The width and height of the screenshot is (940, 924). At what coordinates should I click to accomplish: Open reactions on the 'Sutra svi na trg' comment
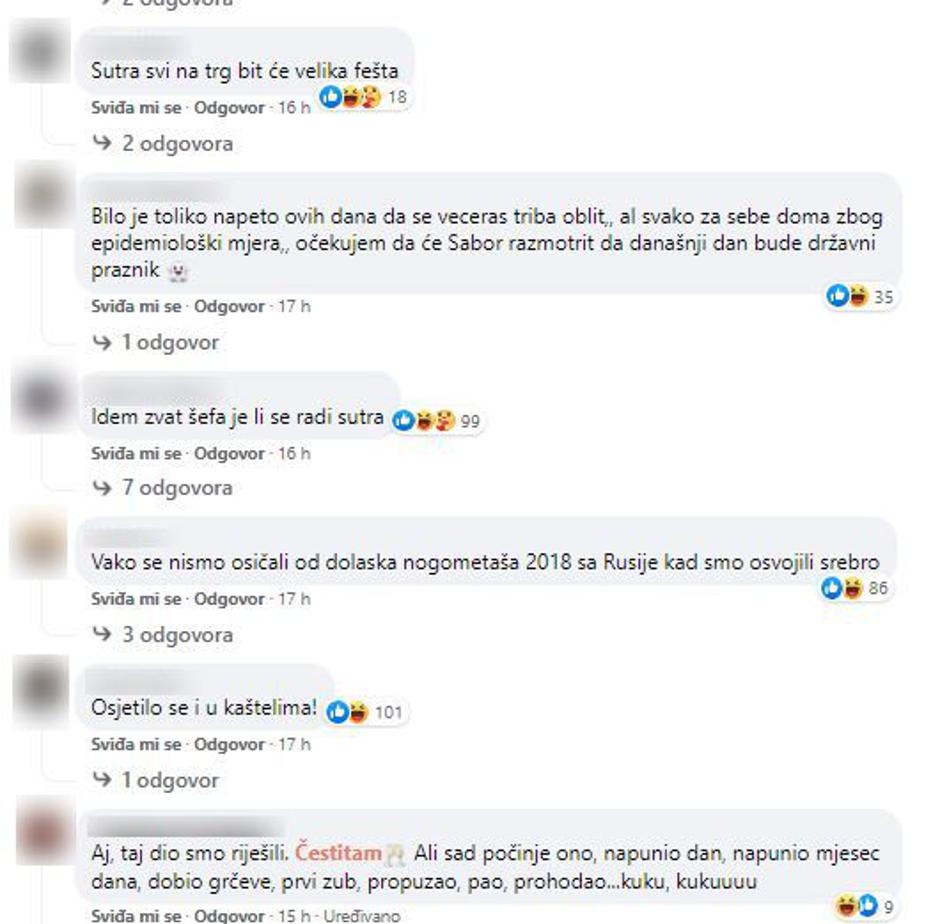coord(363,97)
